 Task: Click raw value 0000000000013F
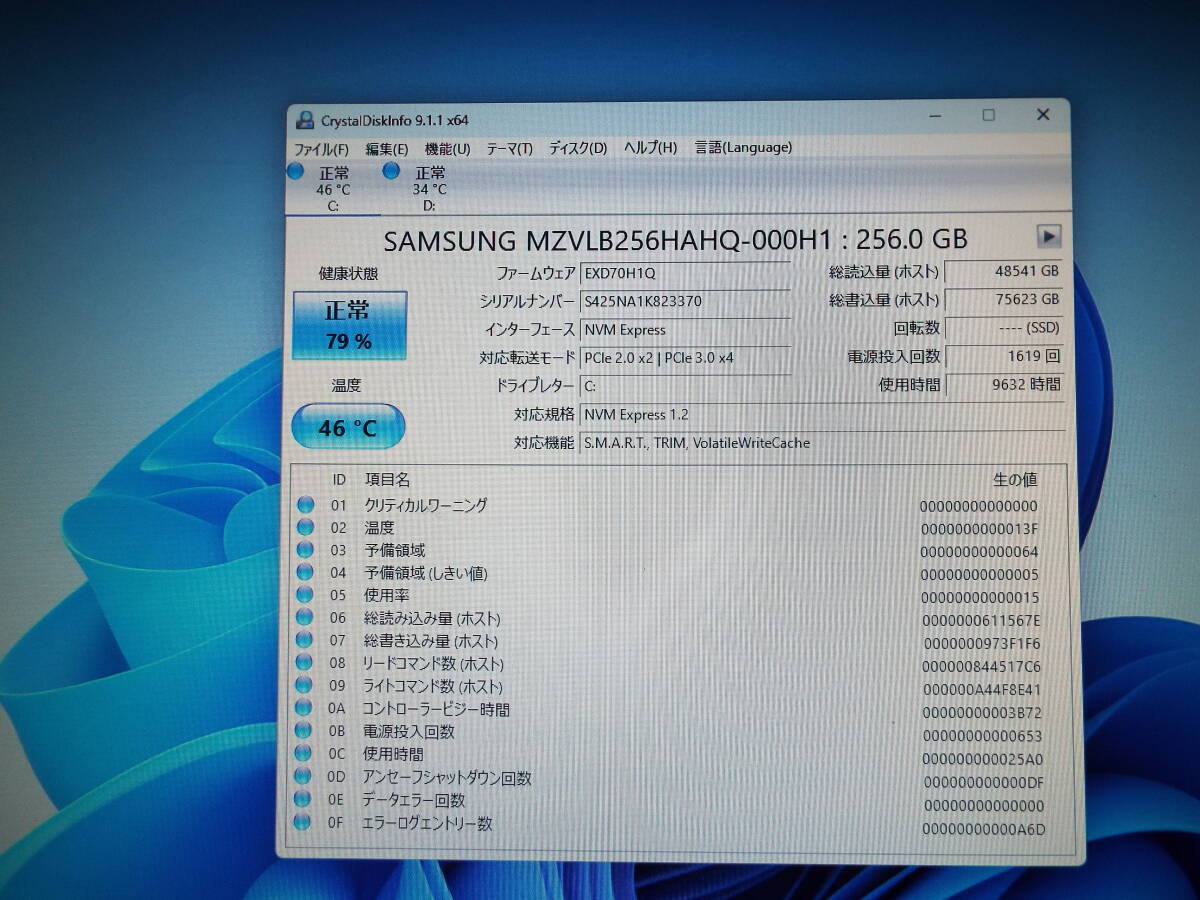coord(980,529)
